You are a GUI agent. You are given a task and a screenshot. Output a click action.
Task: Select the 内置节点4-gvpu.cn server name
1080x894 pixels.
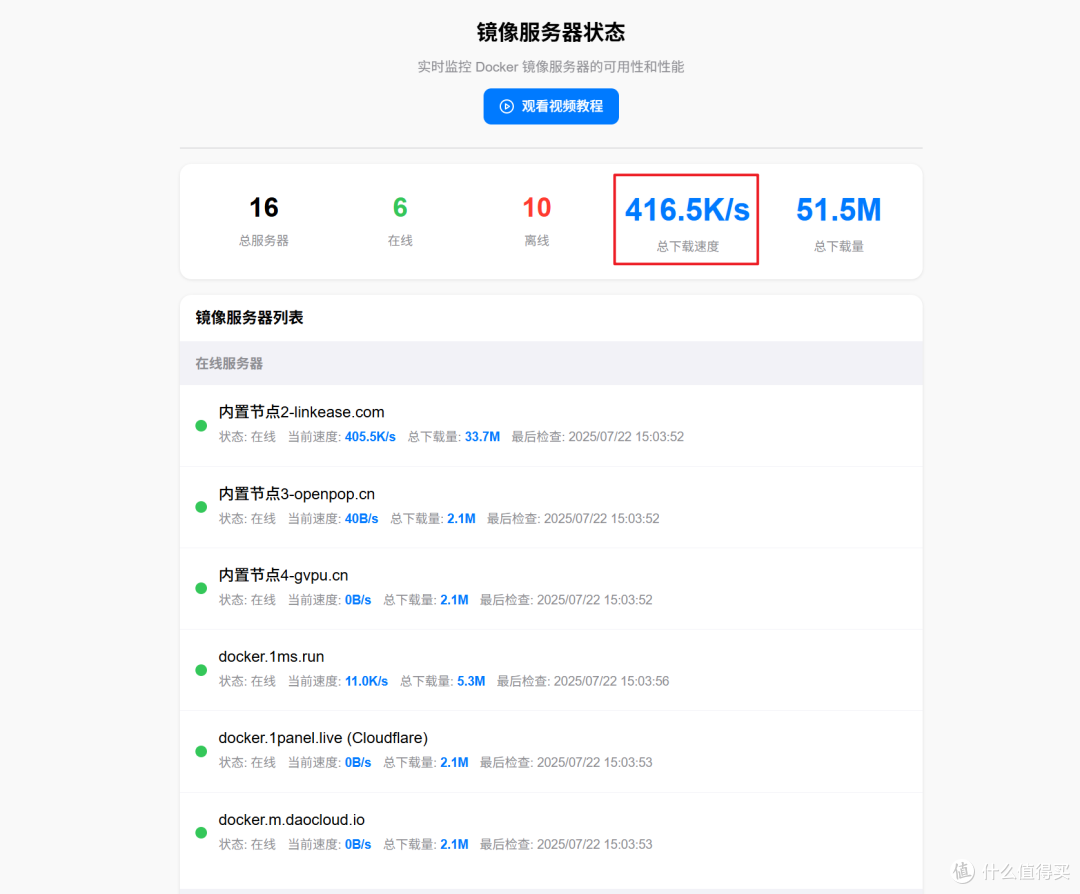pyautogui.click(x=283, y=575)
